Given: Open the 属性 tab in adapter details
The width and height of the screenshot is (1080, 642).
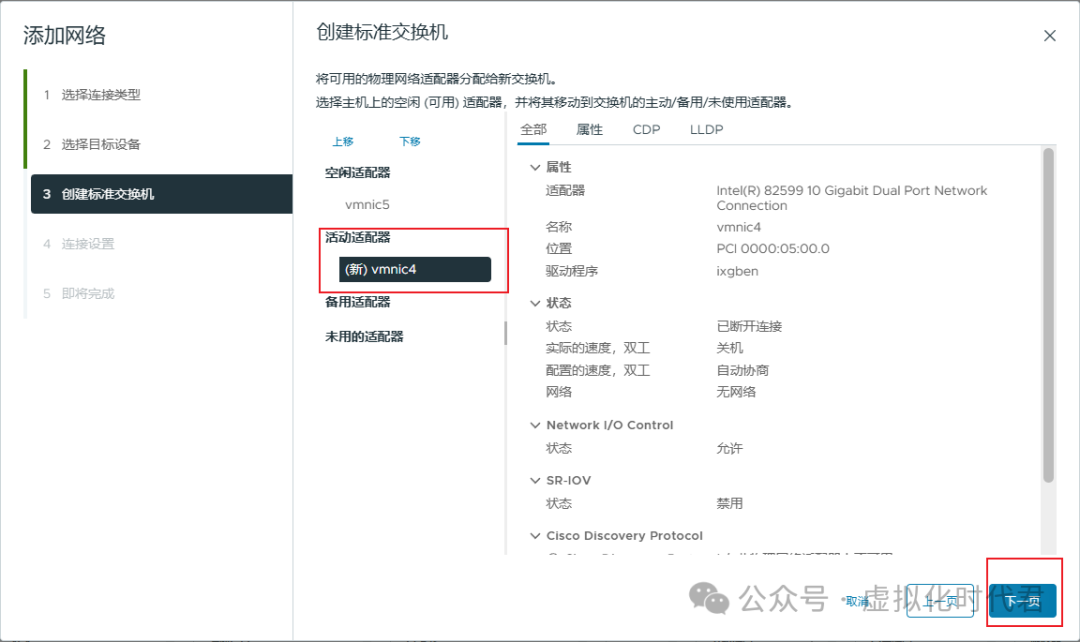Looking at the screenshot, I should point(589,129).
